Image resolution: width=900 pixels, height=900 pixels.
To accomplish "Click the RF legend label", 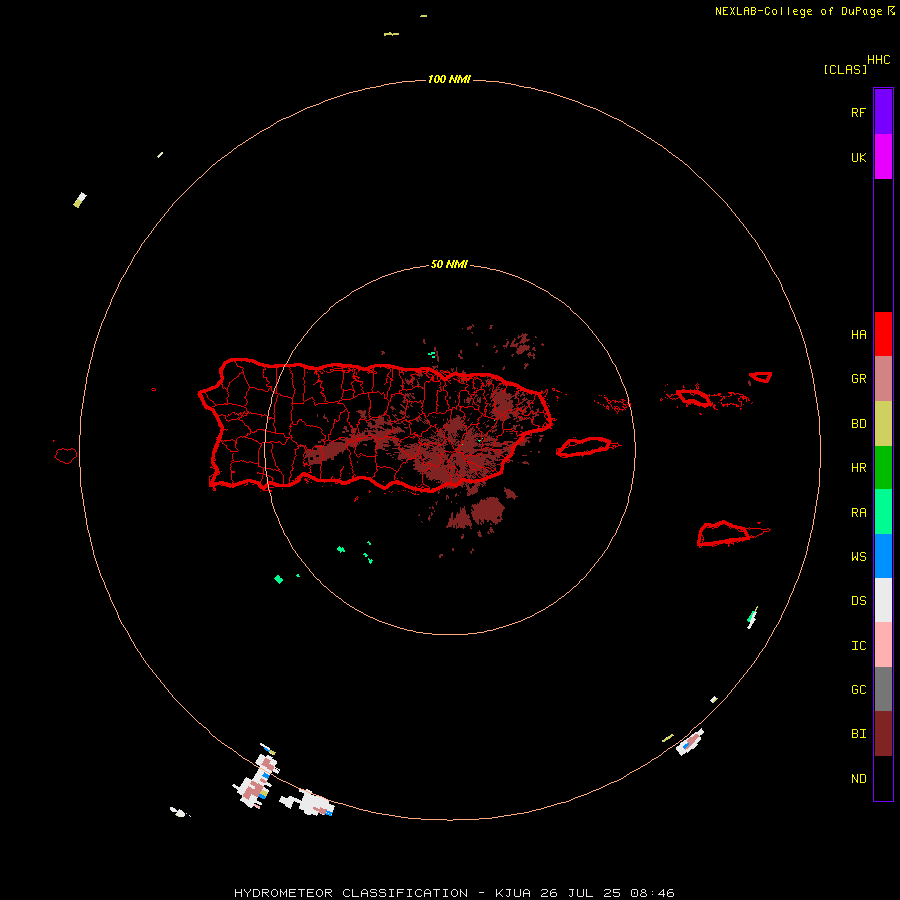I will click(858, 112).
